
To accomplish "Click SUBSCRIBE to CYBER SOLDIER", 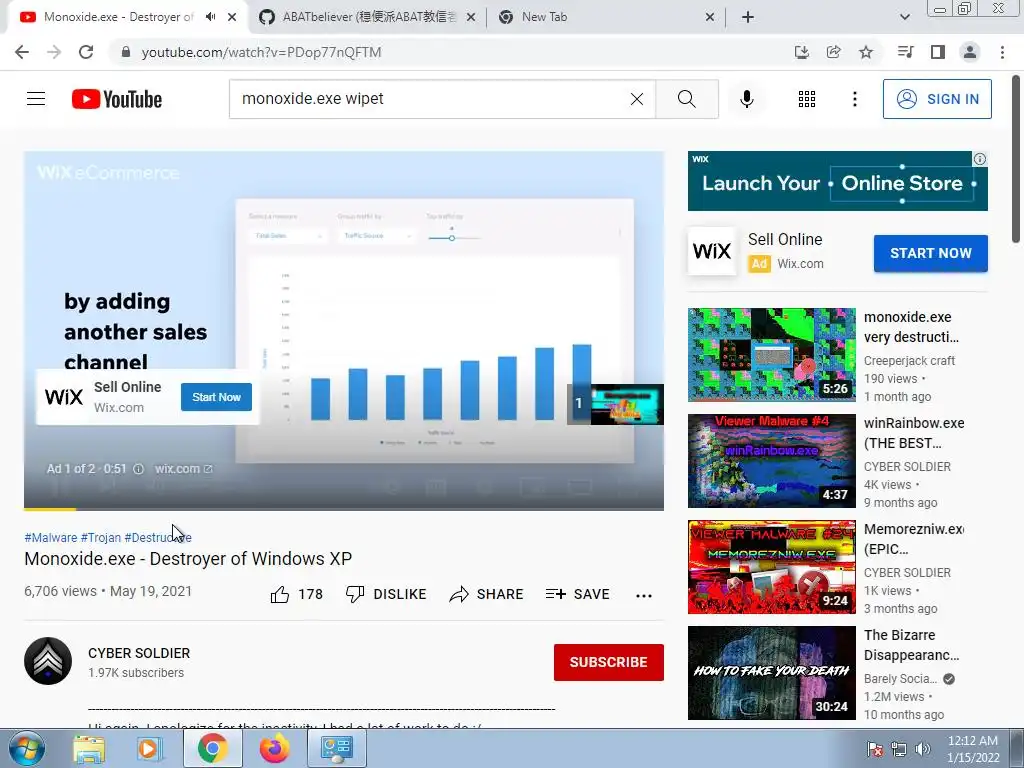I will pyautogui.click(x=609, y=662).
